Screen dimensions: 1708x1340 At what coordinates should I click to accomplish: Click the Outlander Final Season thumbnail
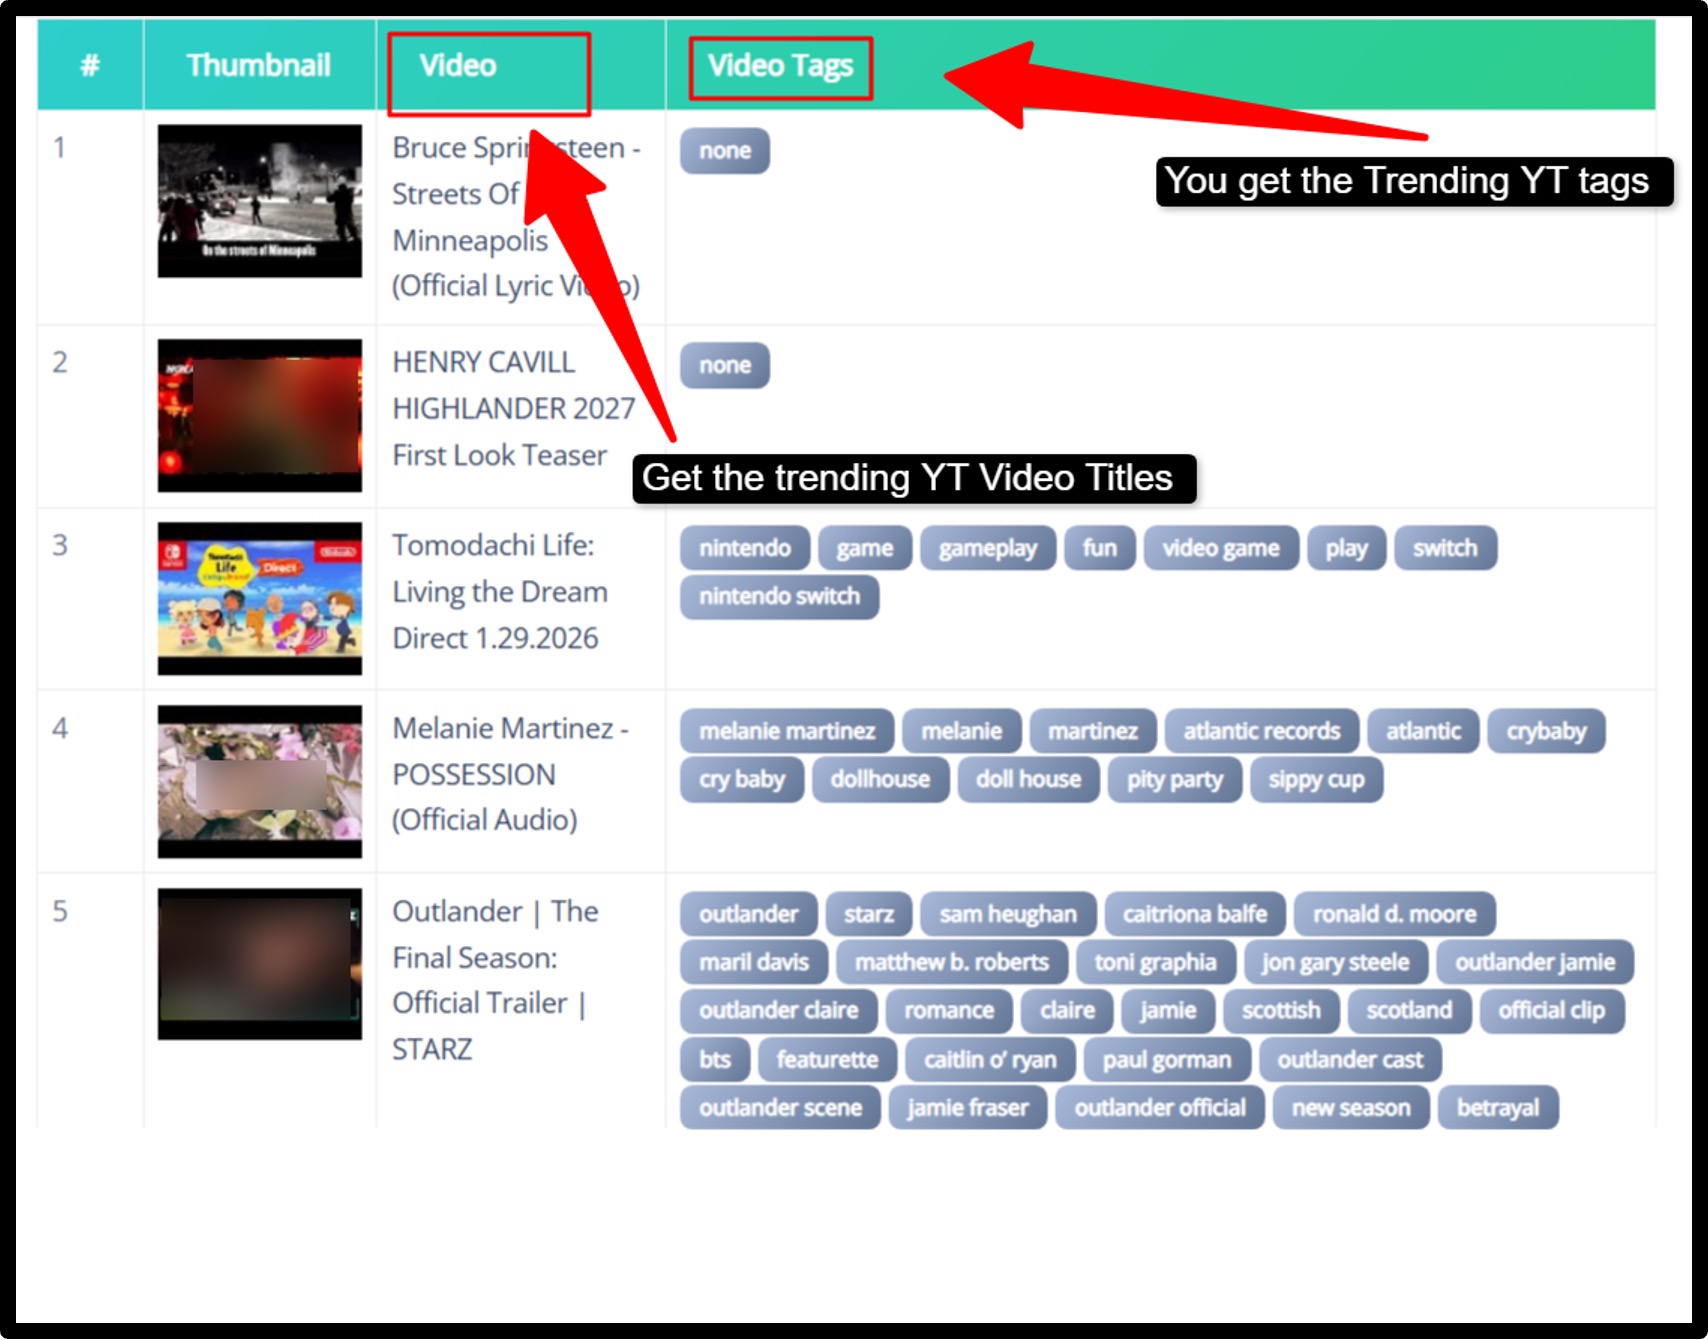click(x=259, y=964)
